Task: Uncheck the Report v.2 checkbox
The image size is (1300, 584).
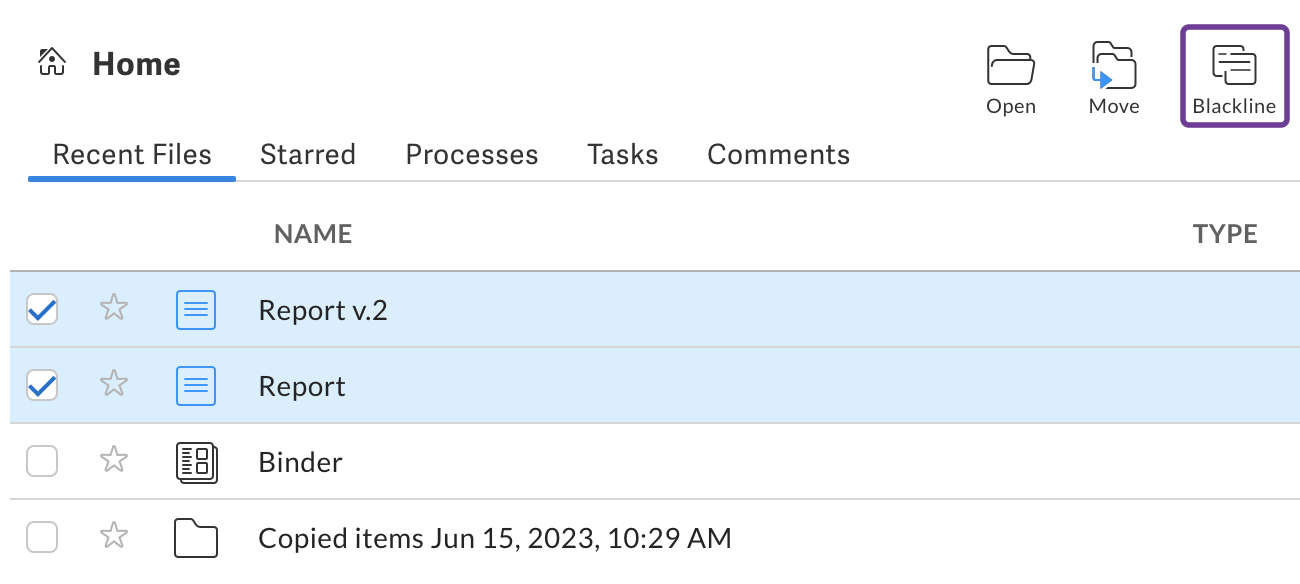Action: pos(42,309)
